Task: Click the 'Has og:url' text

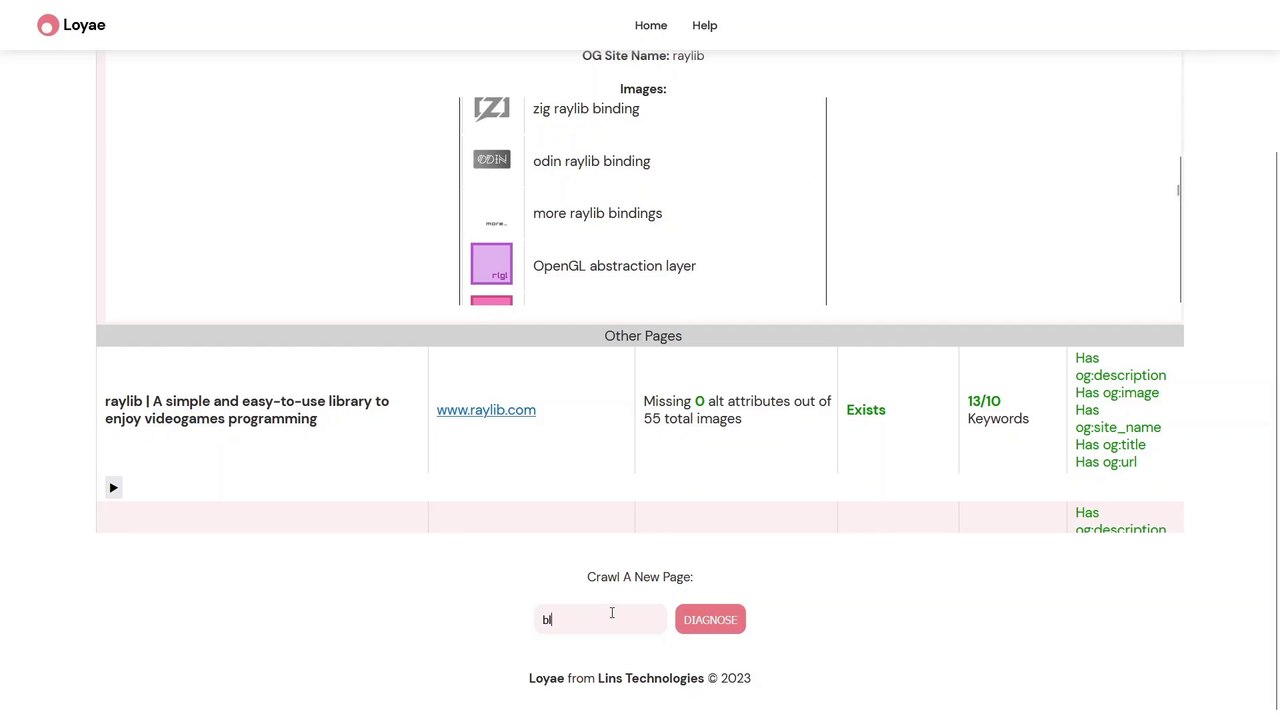Action: click(x=1106, y=462)
